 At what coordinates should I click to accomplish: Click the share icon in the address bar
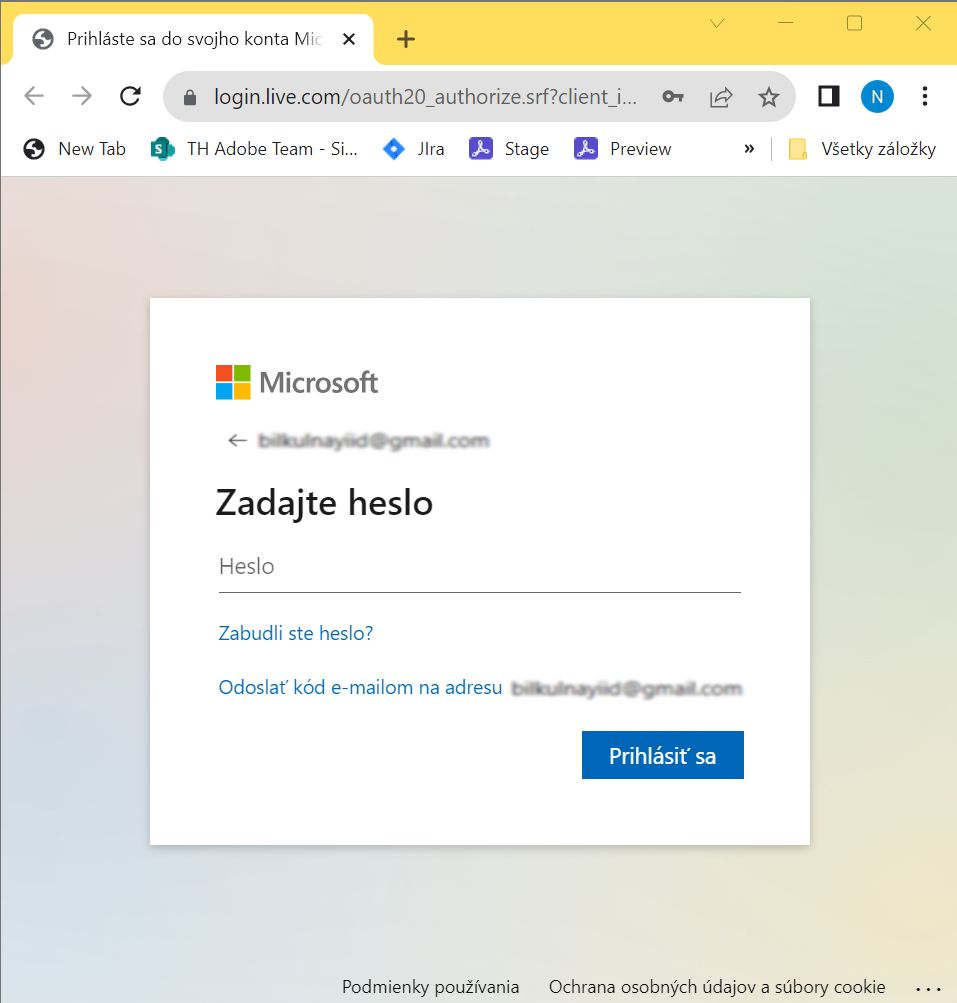coord(720,96)
